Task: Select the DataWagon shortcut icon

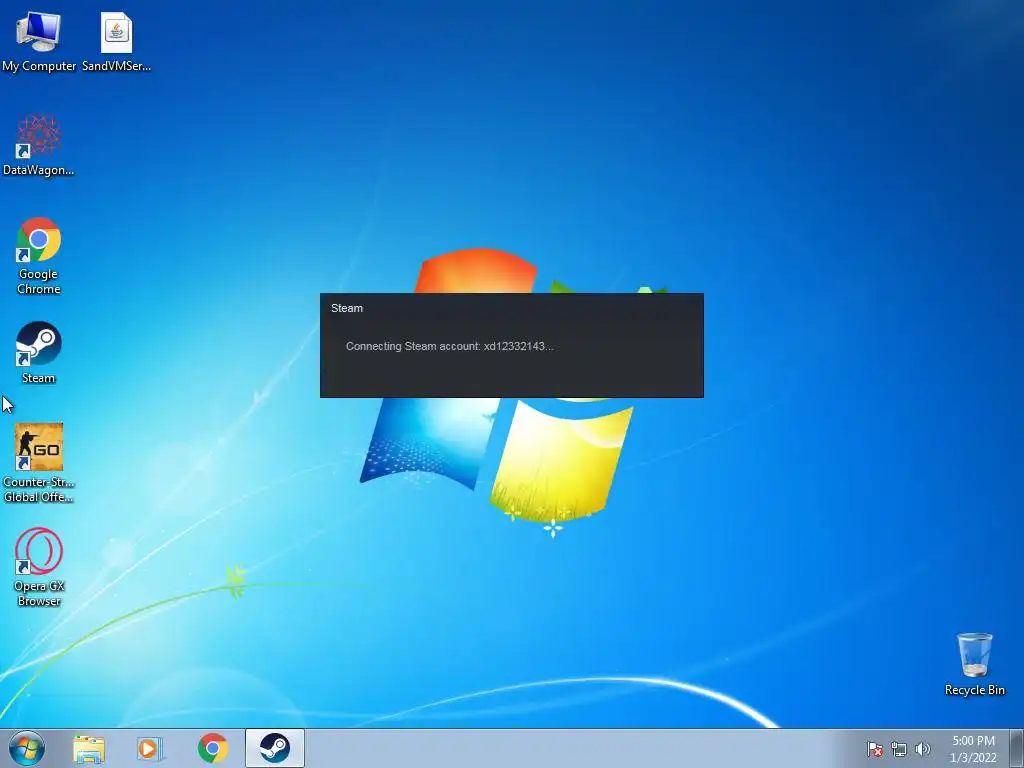Action: click(39, 145)
